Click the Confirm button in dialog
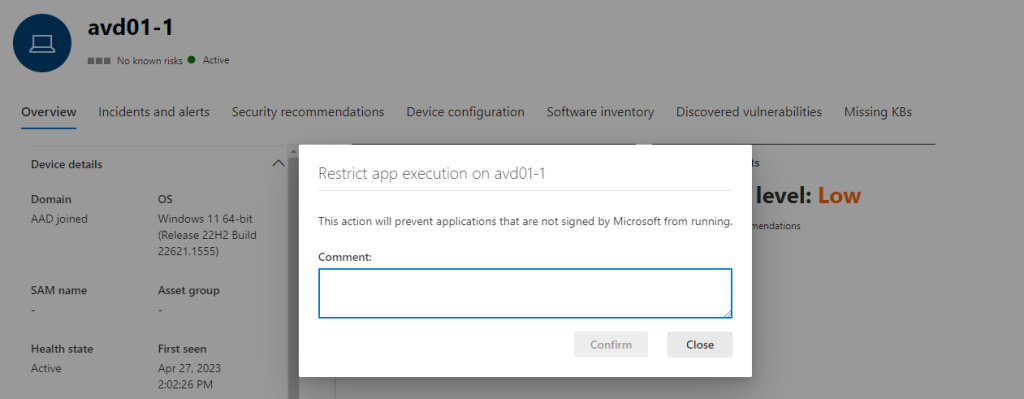Image resolution: width=1024 pixels, height=399 pixels. tap(611, 344)
